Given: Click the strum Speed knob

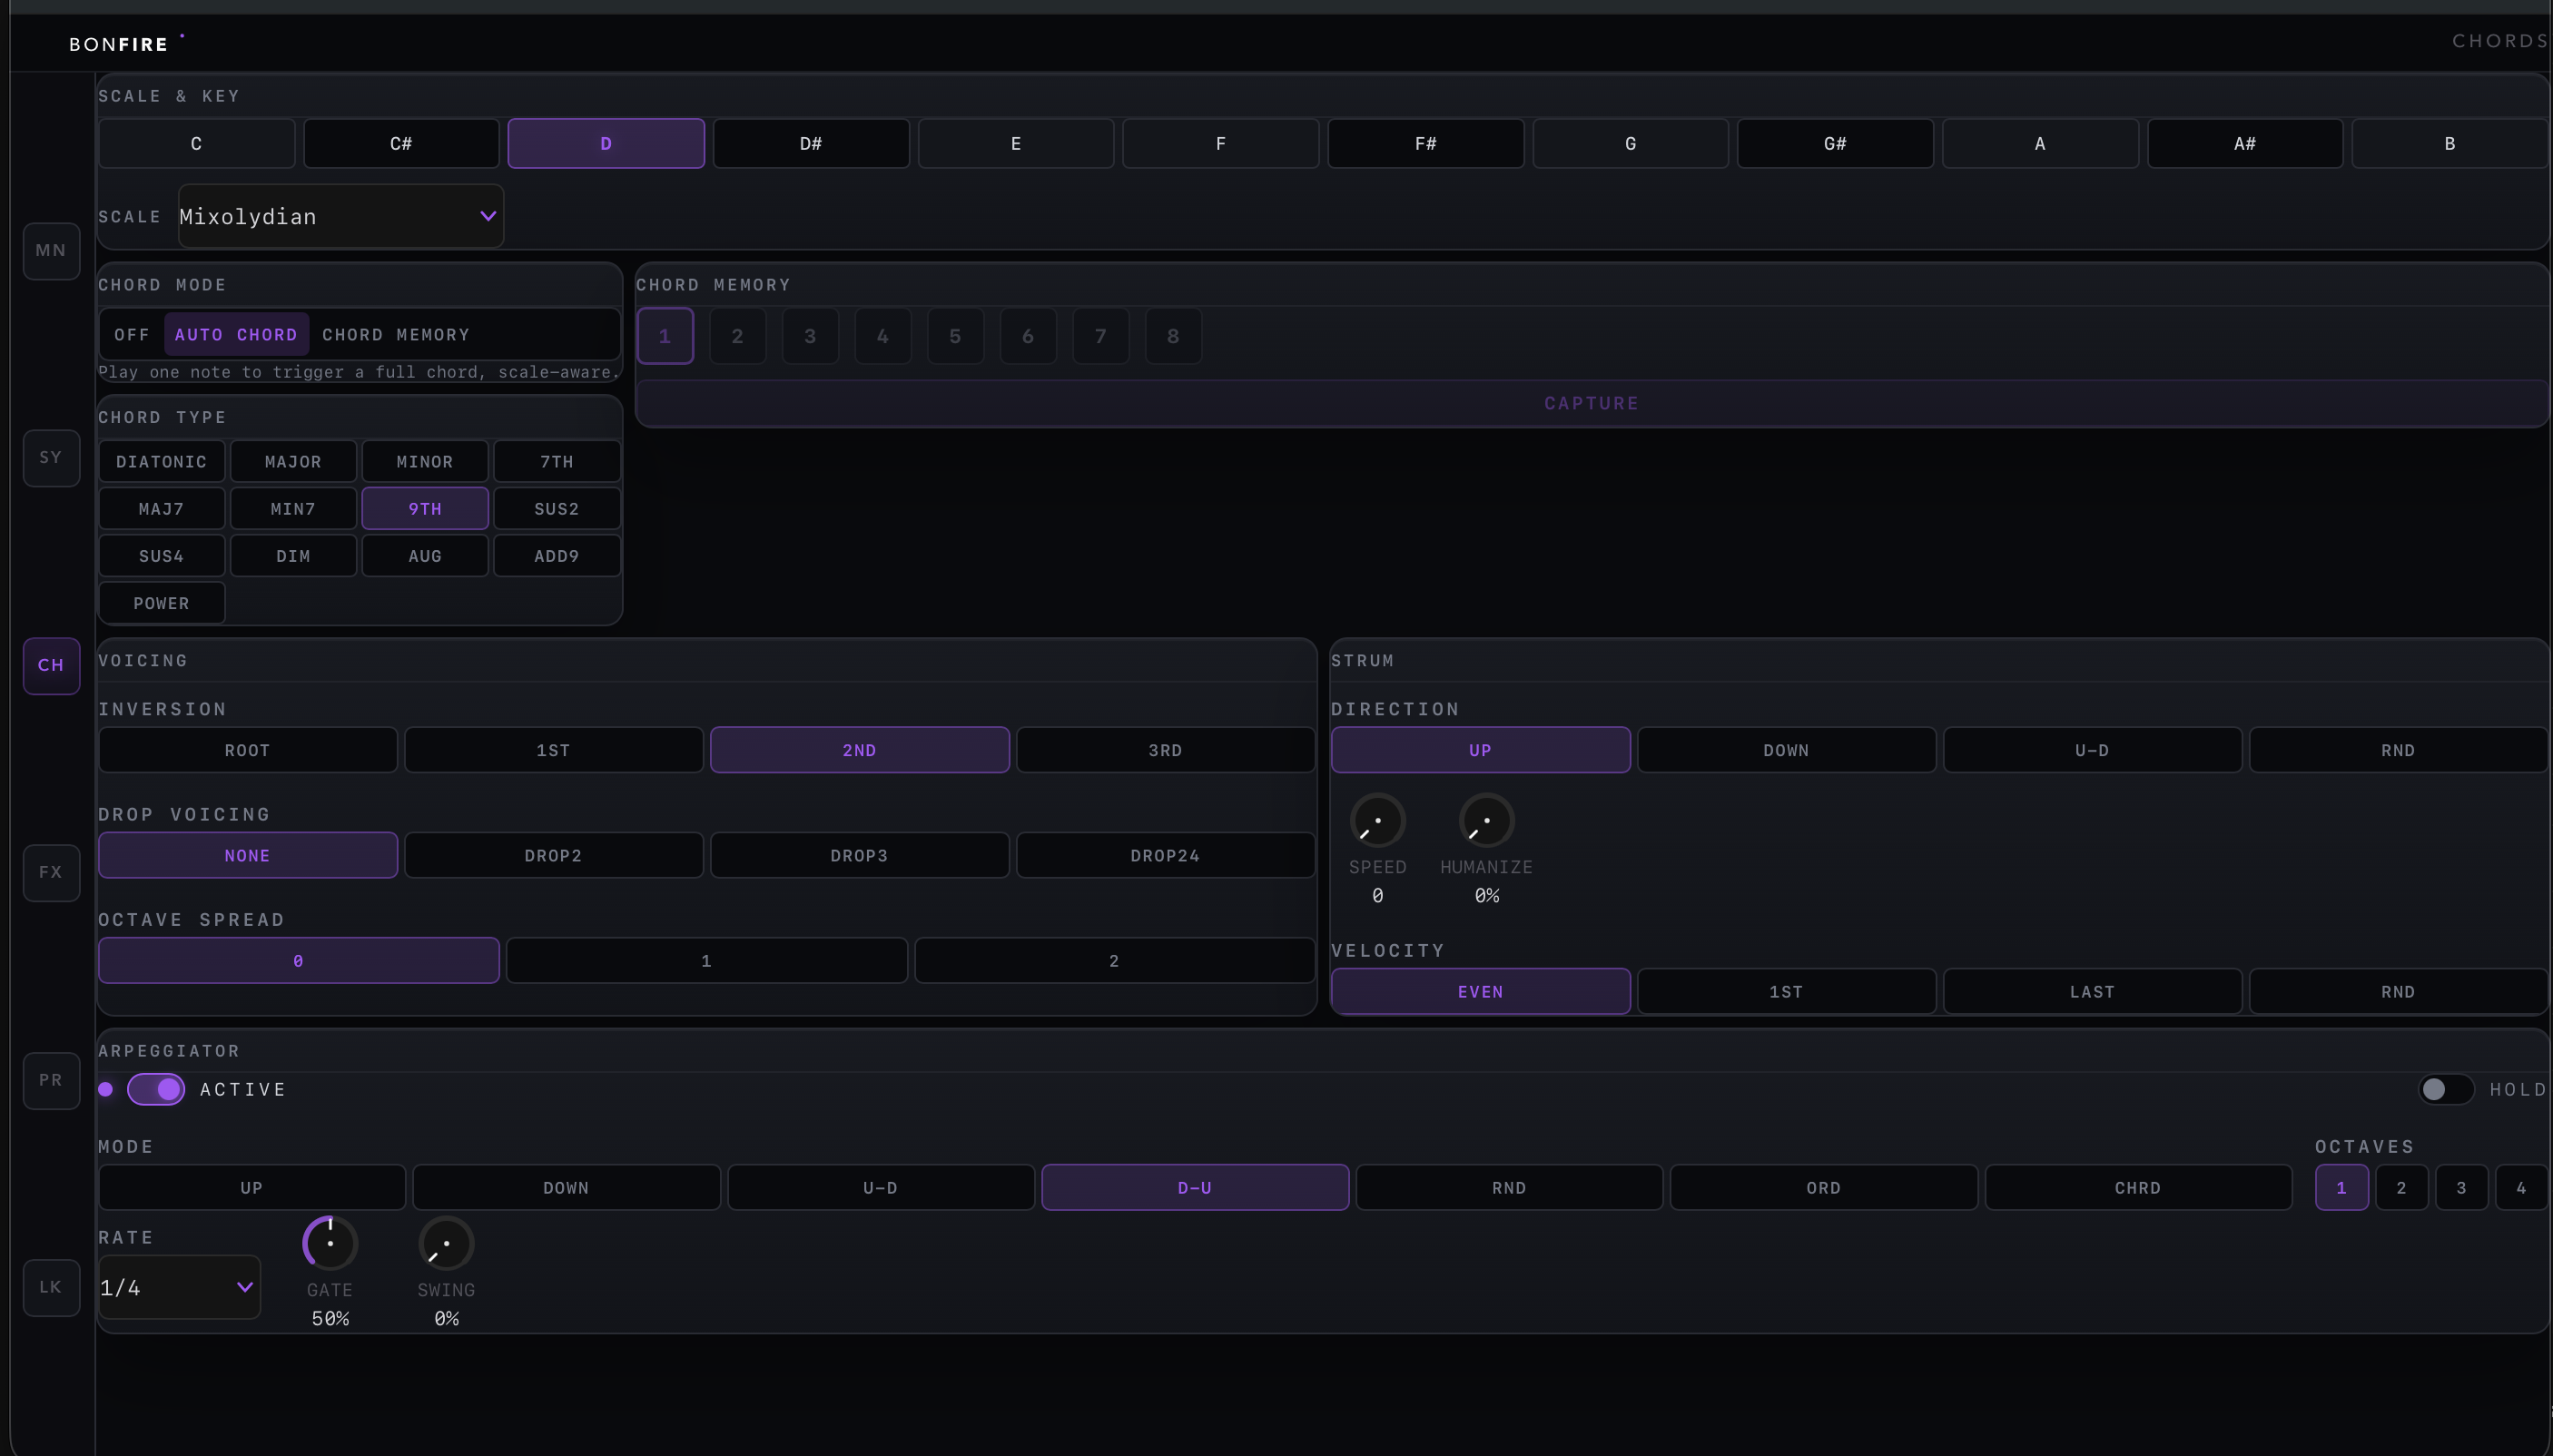Looking at the screenshot, I should (1377, 821).
